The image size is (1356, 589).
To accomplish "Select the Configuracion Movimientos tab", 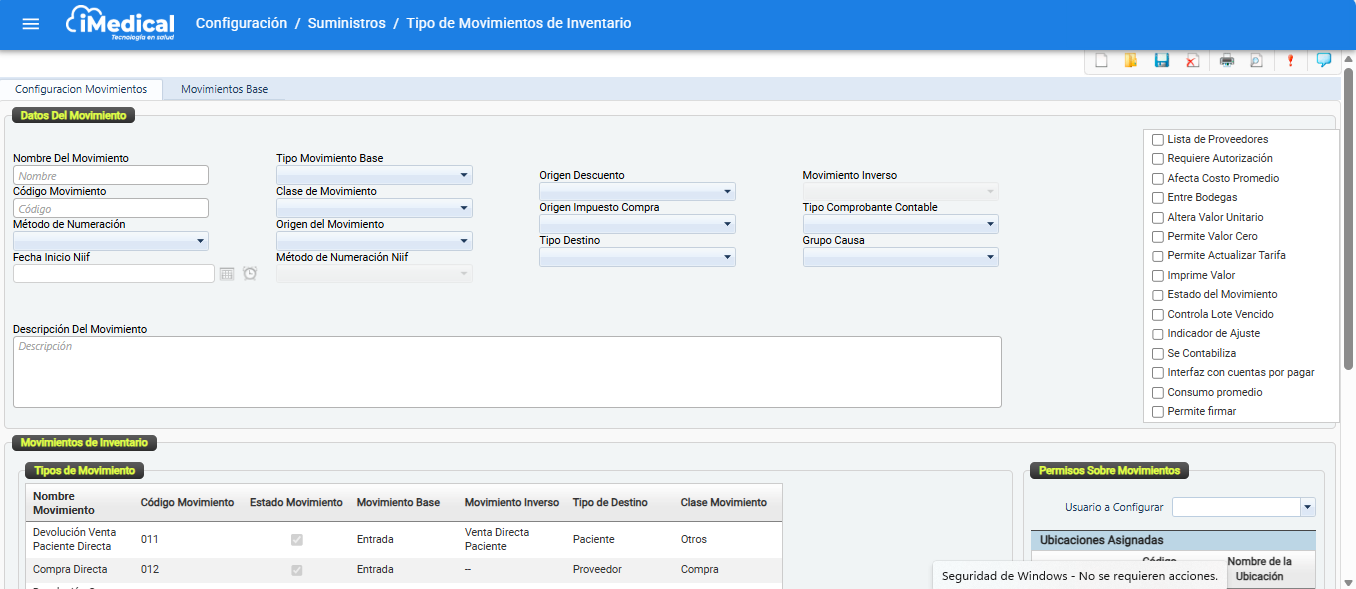I will (81, 90).
